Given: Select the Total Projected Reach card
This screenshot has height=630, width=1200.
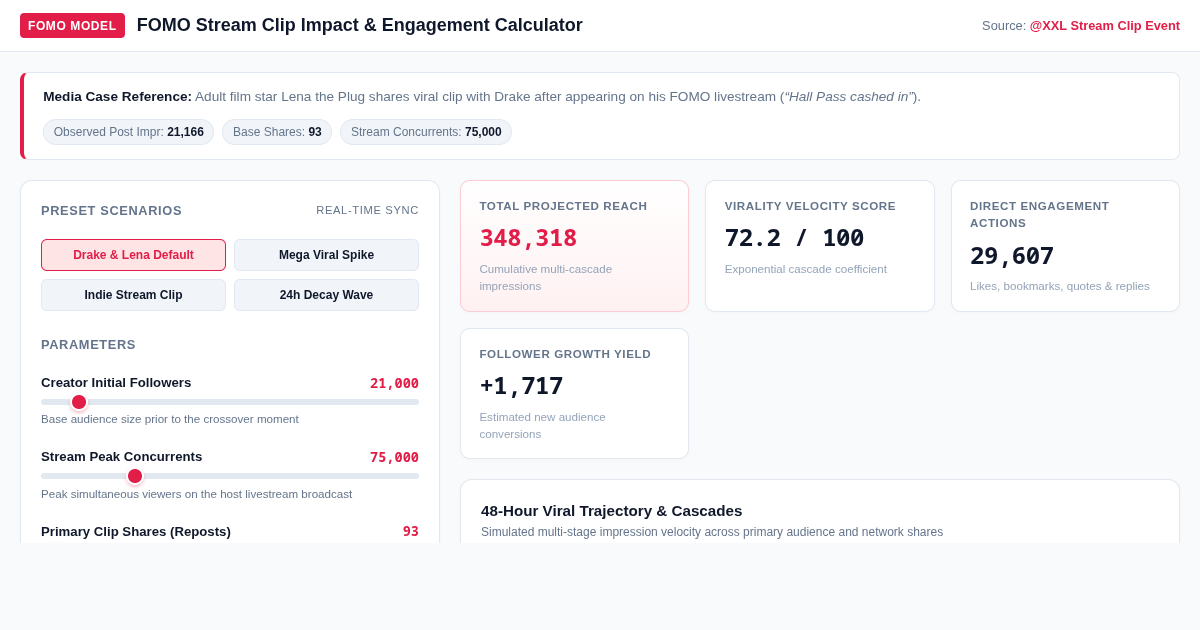Looking at the screenshot, I should (574, 246).
